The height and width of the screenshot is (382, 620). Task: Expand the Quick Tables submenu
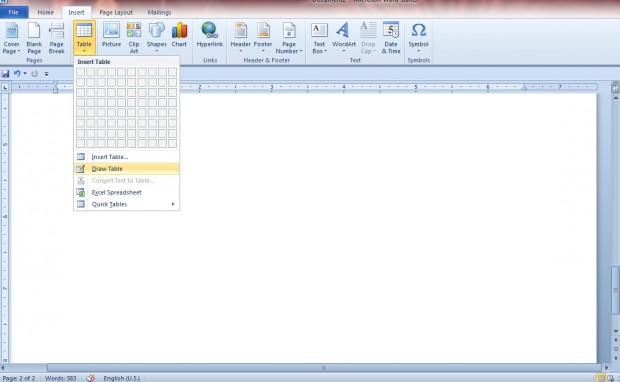pos(127,204)
